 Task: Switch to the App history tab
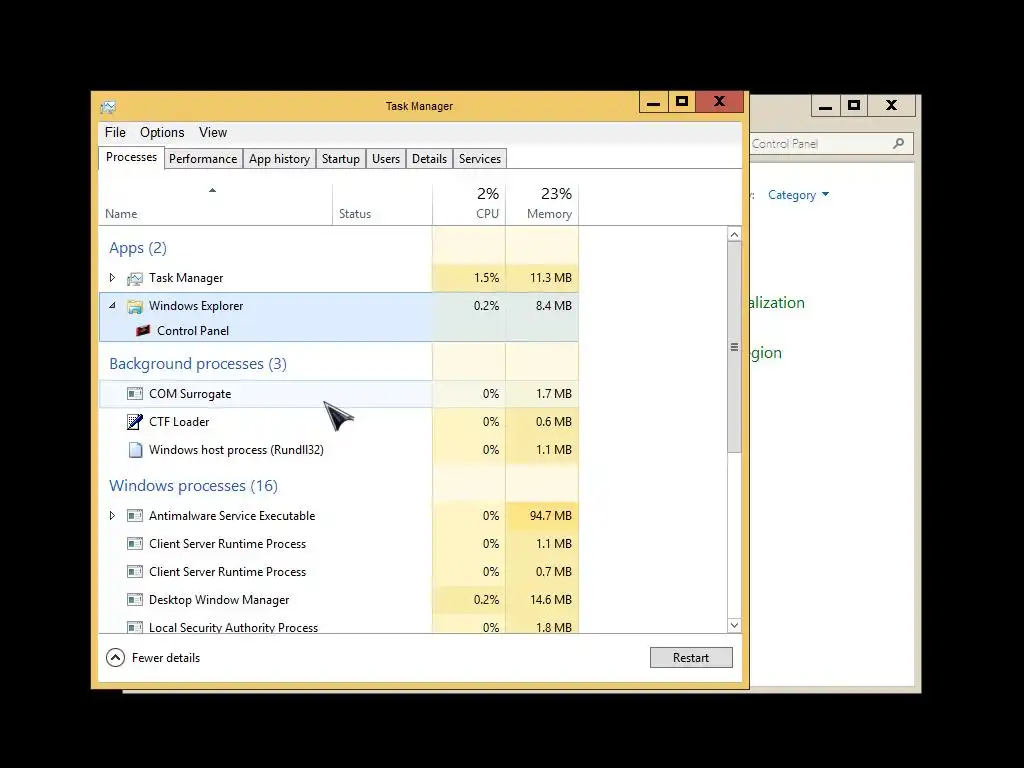tap(280, 159)
